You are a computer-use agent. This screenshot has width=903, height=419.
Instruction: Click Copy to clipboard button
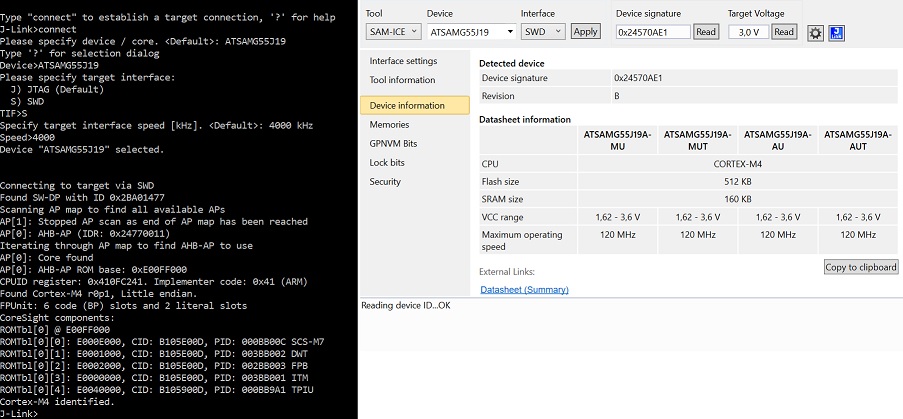861,267
